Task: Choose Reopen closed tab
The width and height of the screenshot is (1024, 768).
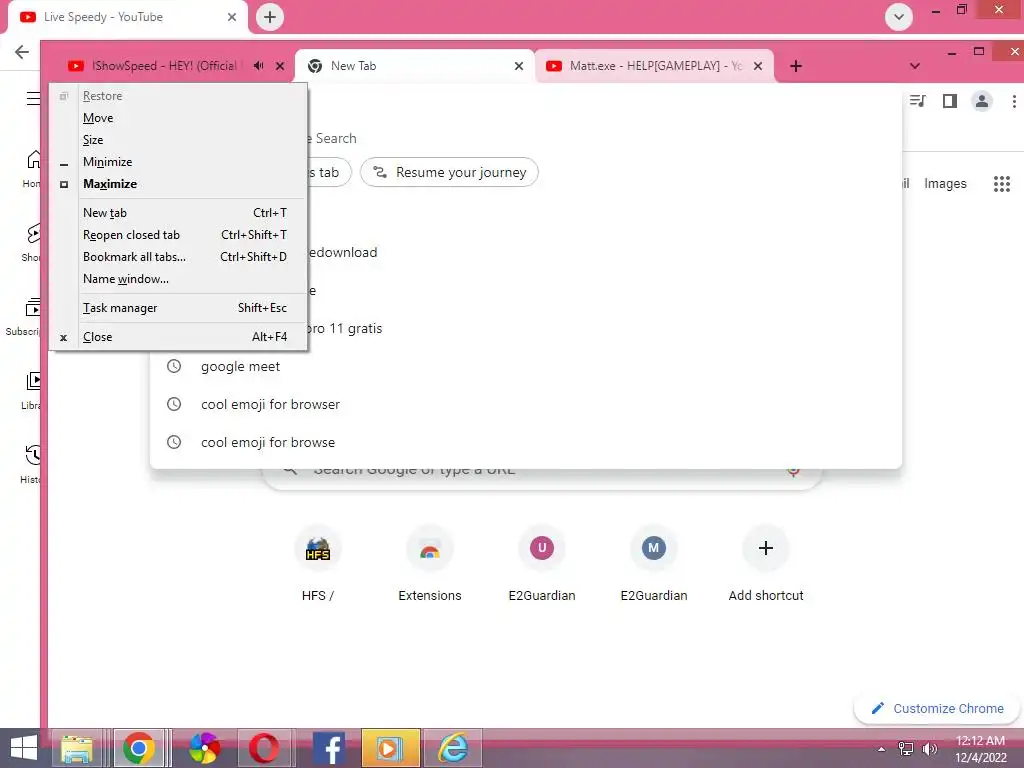Action: [x=178, y=235]
